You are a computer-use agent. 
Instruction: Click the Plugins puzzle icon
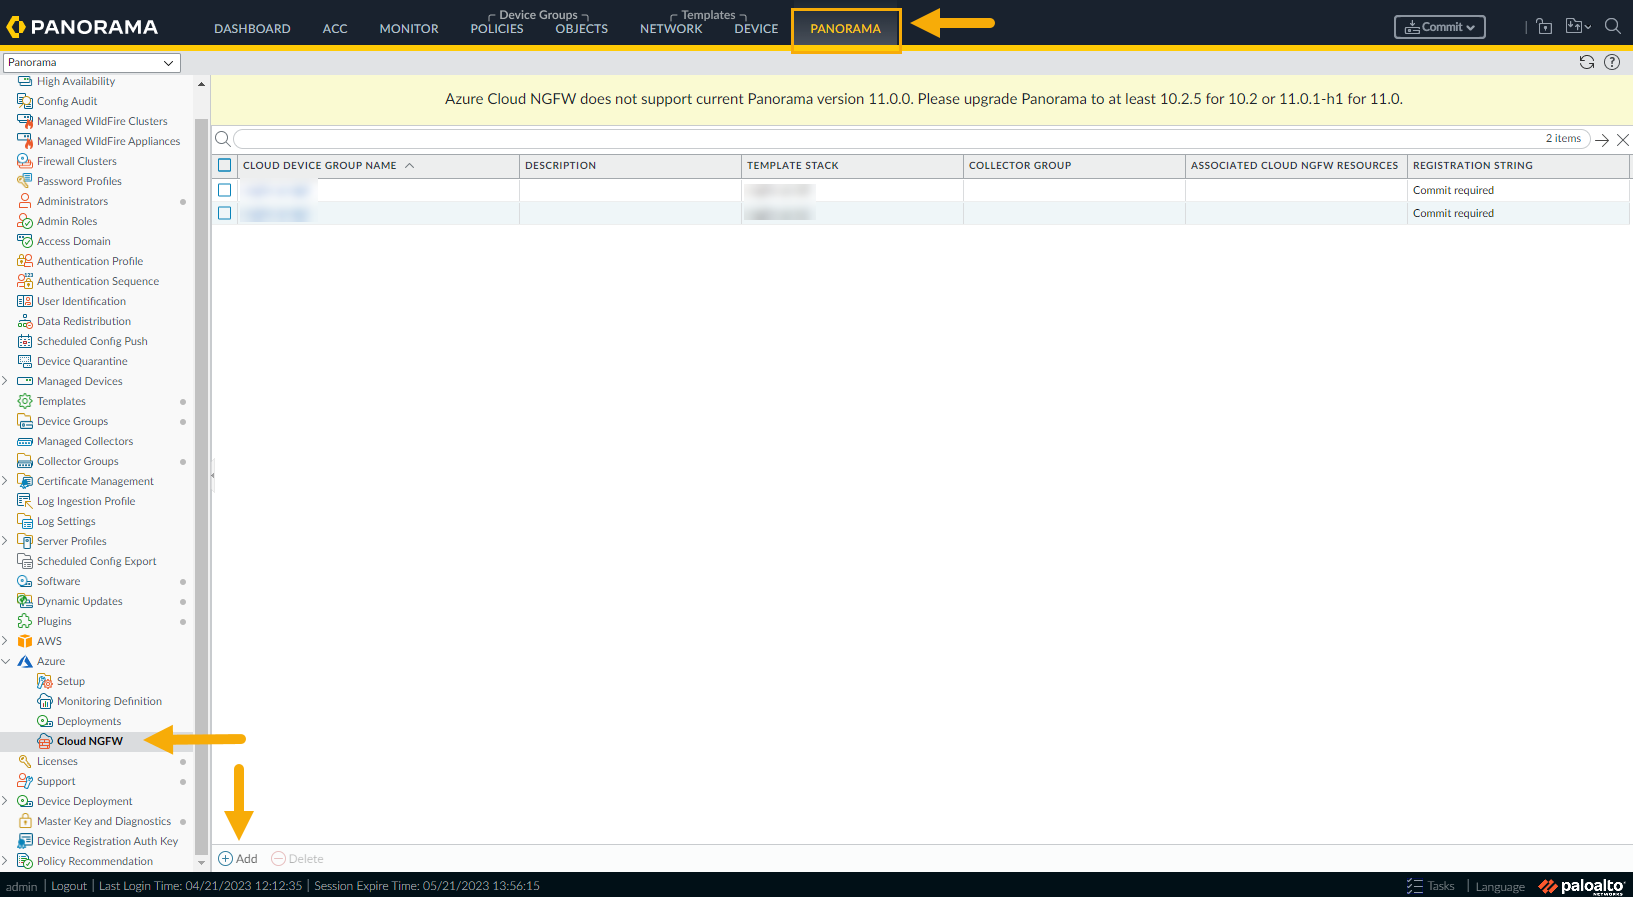pyautogui.click(x=25, y=621)
